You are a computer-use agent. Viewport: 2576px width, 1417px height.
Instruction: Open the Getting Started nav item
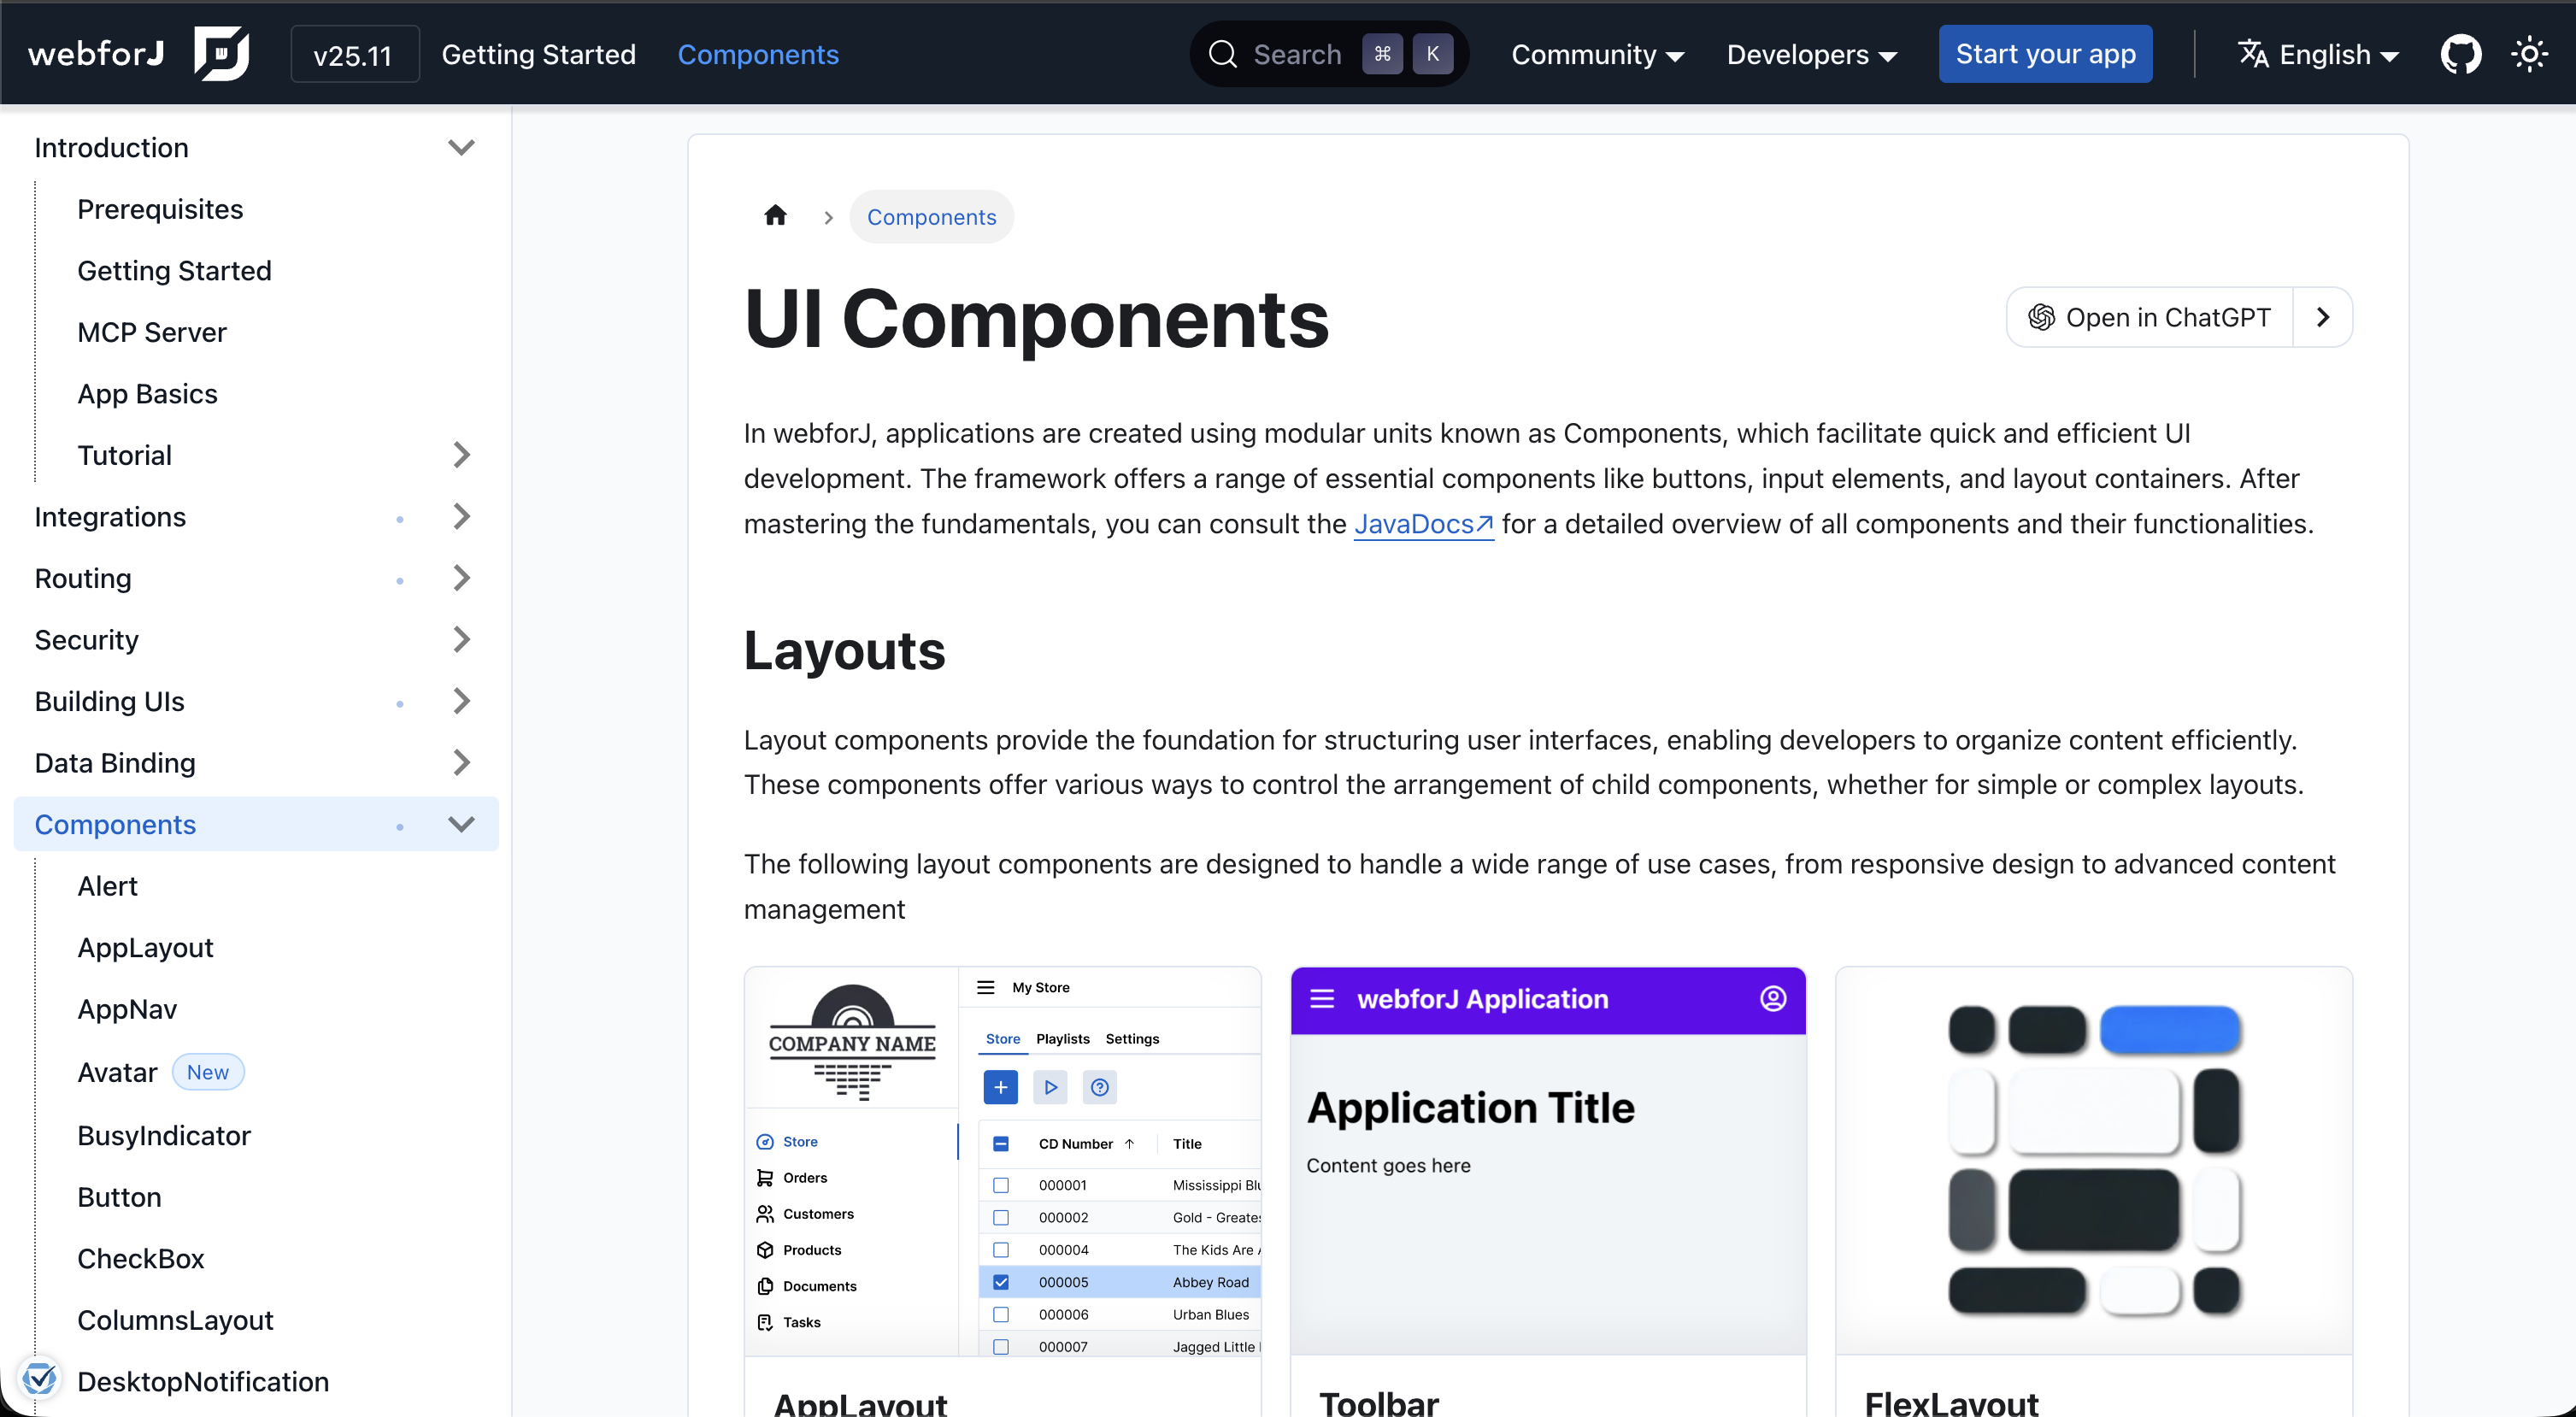(538, 54)
